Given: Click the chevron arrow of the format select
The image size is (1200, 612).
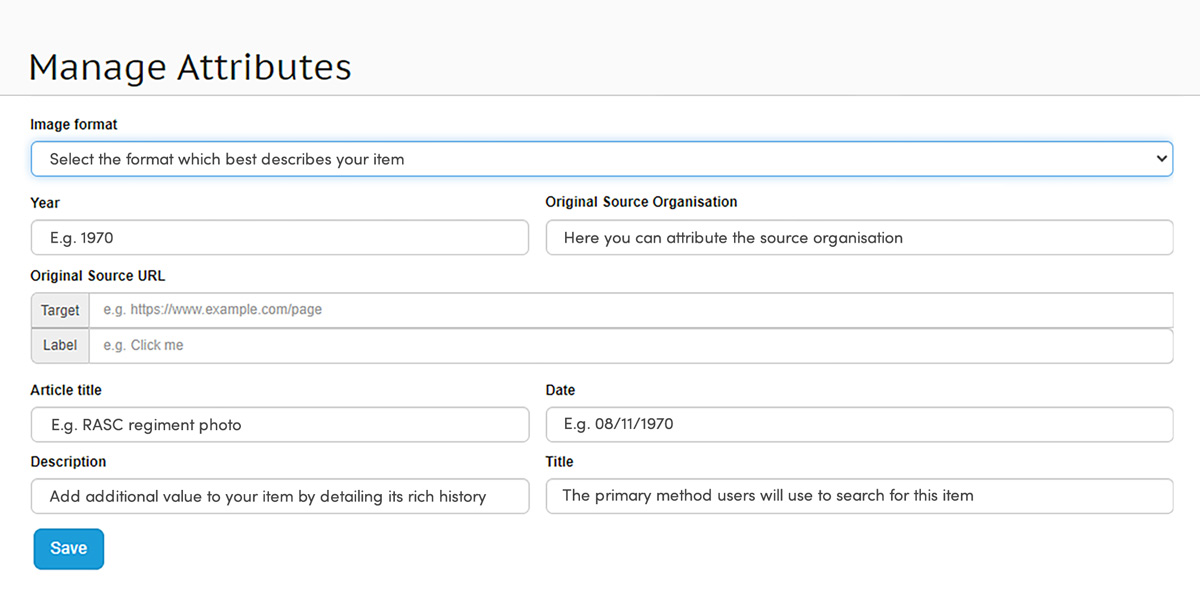Looking at the screenshot, I should [1160, 159].
